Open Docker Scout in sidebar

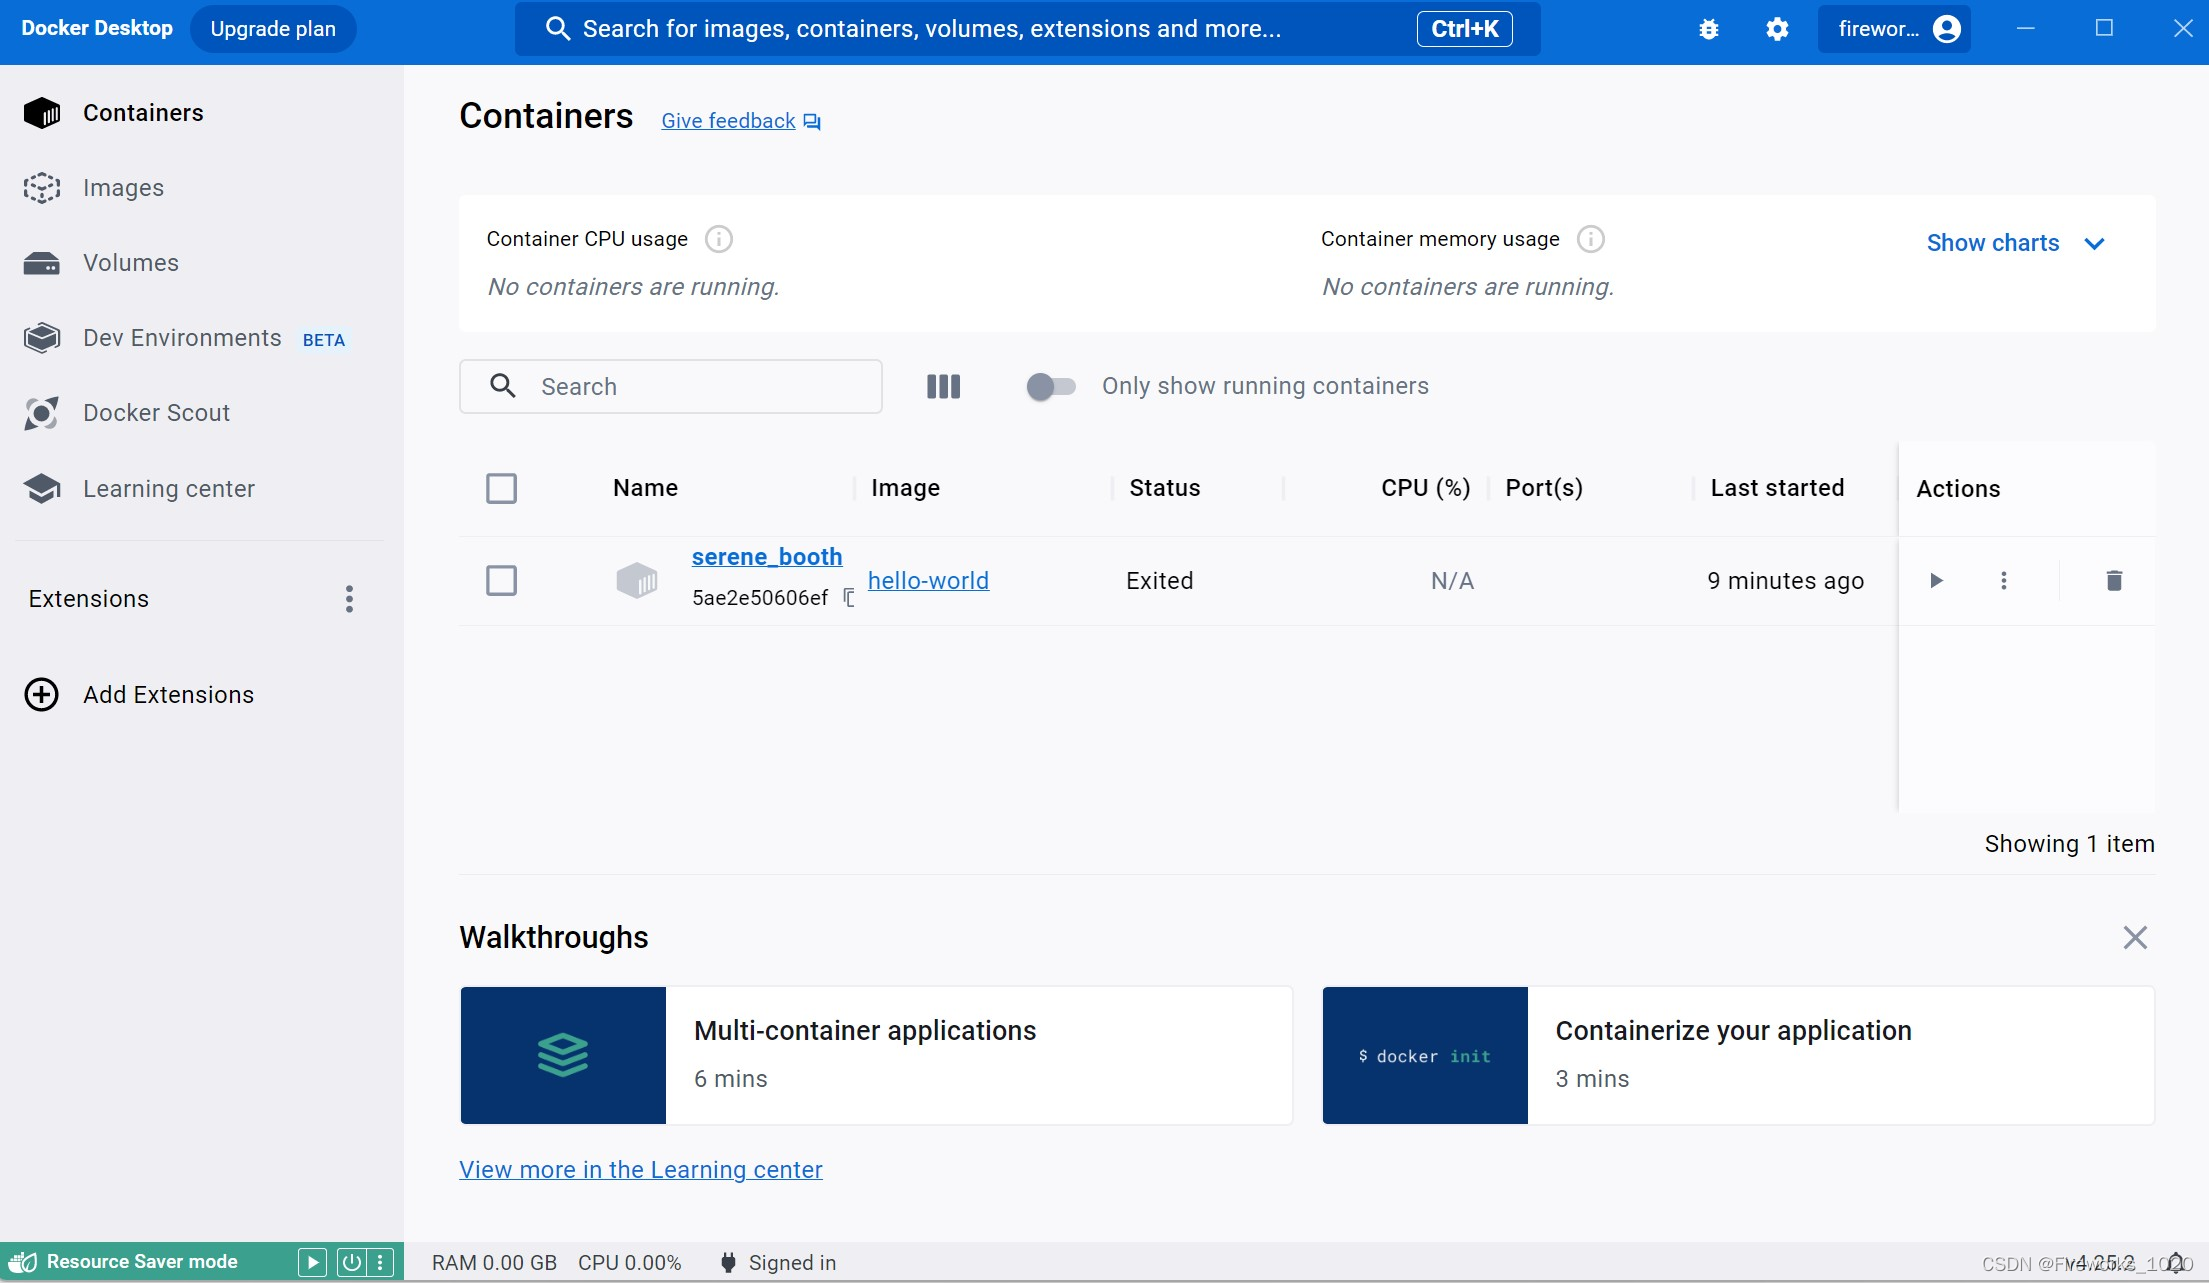[x=200, y=413]
